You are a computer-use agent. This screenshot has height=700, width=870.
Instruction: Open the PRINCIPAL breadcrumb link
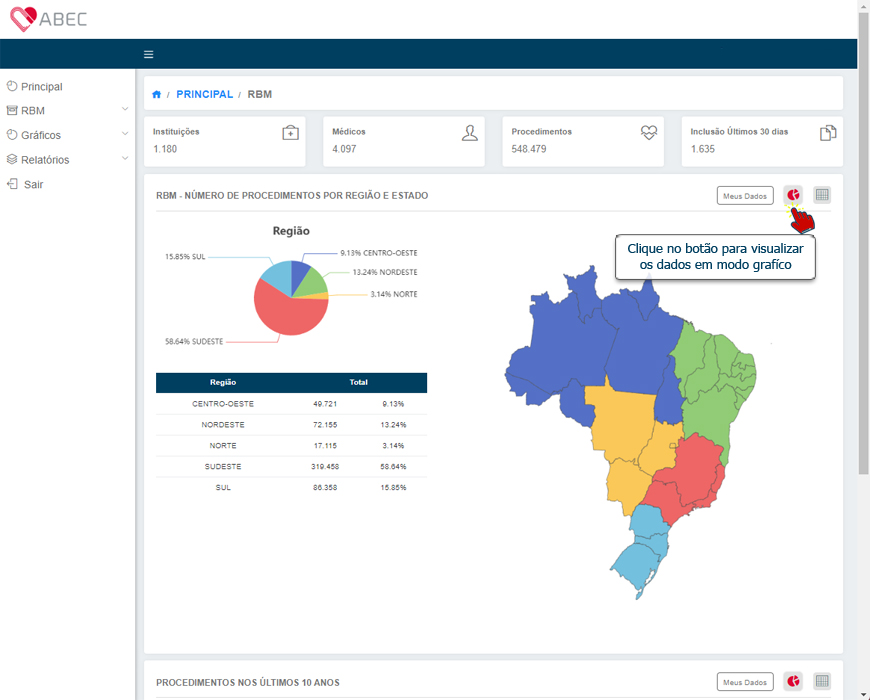click(x=204, y=94)
